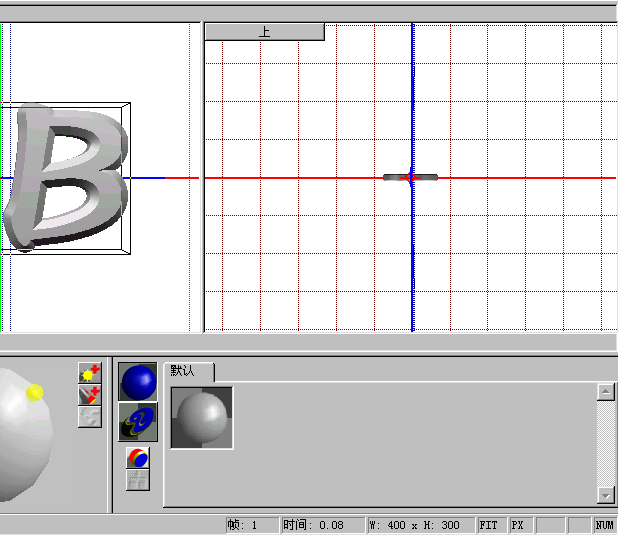Choose the gray sphere material thumbnail
The height and width of the screenshot is (535, 618).
(202, 418)
